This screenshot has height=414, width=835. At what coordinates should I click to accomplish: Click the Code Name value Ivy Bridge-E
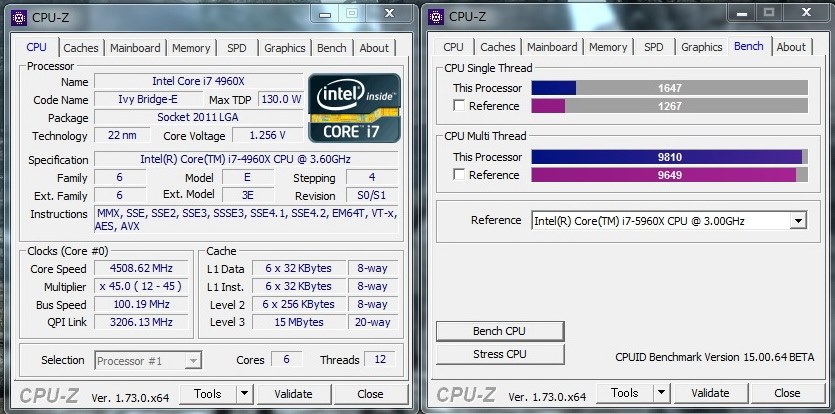point(148,99)
